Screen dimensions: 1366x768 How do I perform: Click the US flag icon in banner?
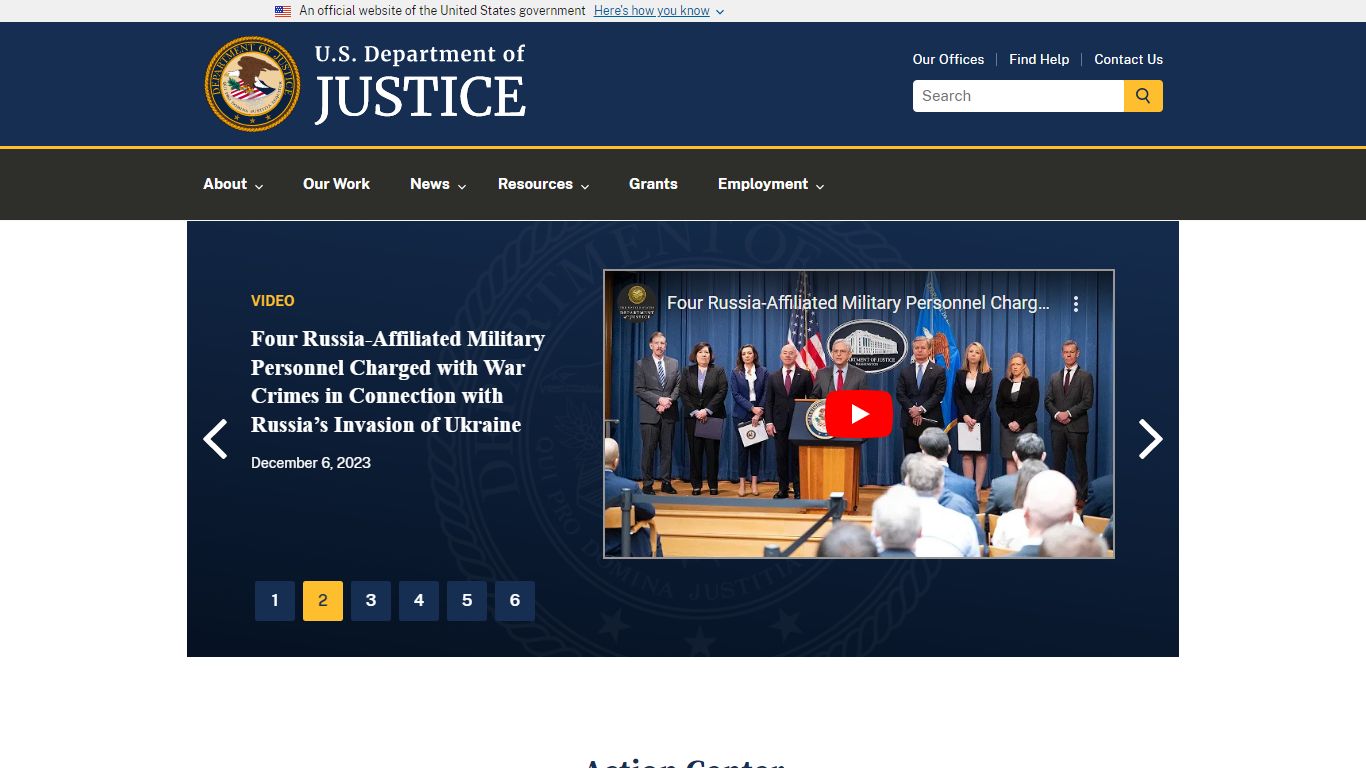point(283,11)
